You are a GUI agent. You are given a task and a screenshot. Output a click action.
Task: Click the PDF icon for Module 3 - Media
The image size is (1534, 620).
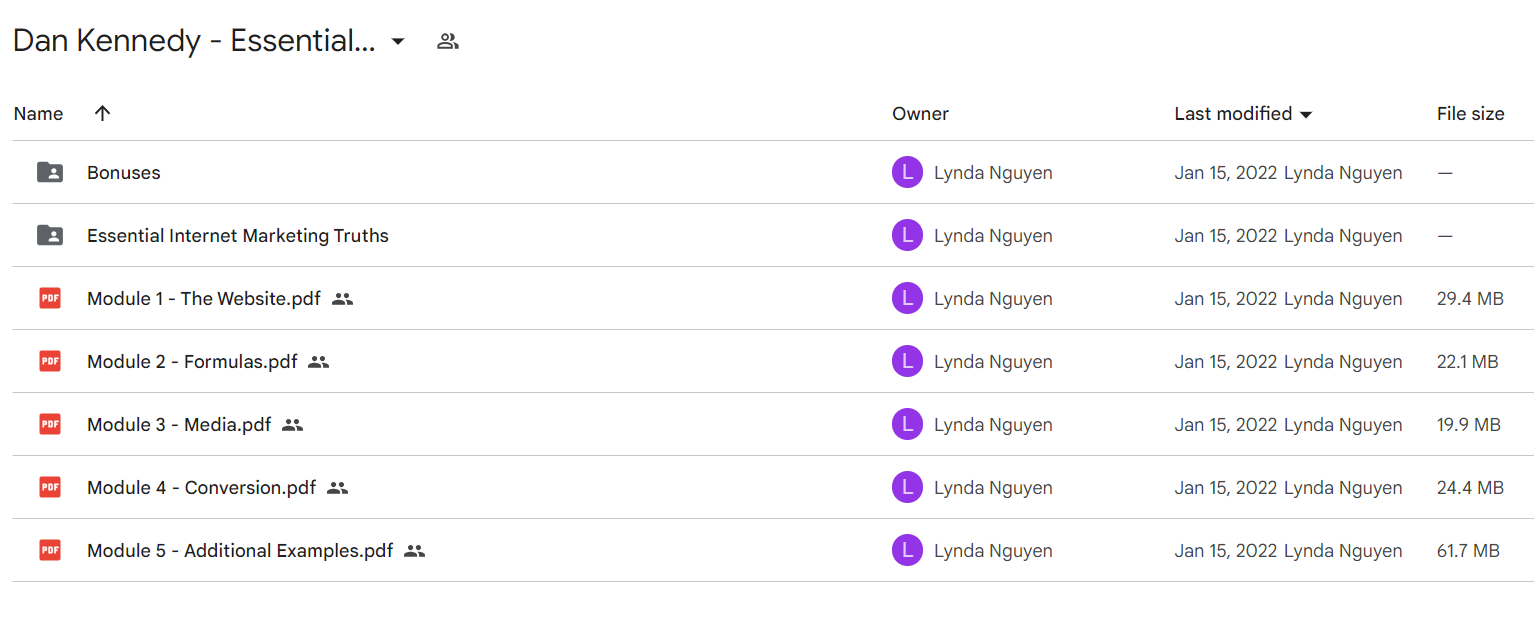pos(50,424)
